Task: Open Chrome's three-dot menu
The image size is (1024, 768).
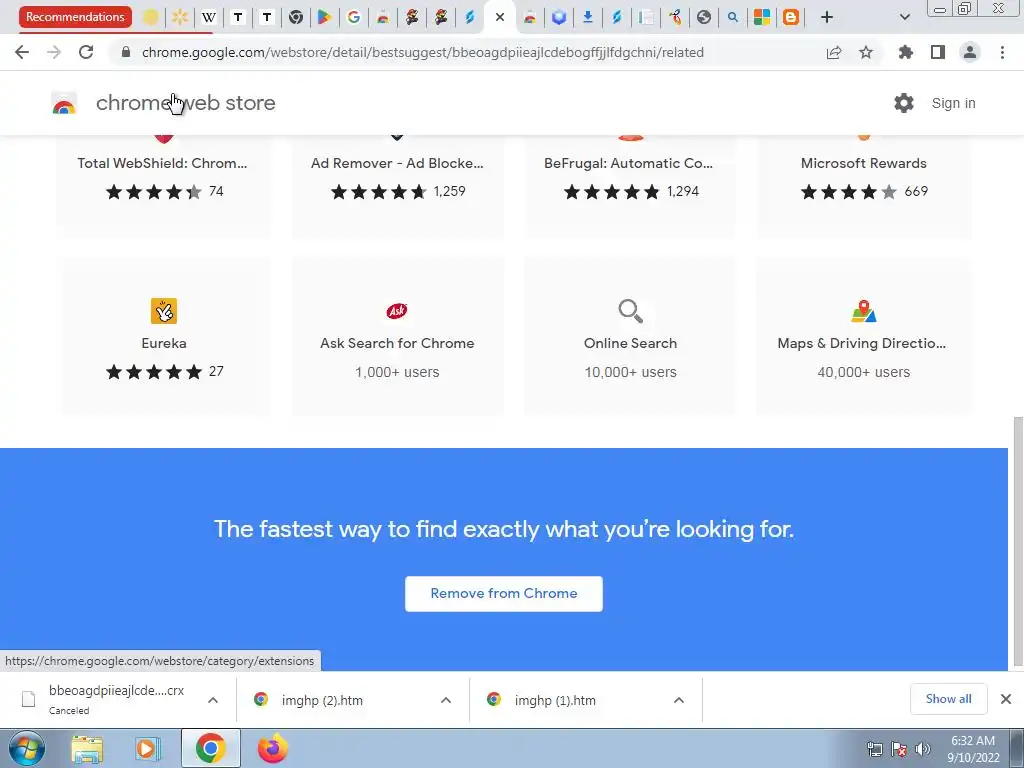Action: tap(1002, 52)
